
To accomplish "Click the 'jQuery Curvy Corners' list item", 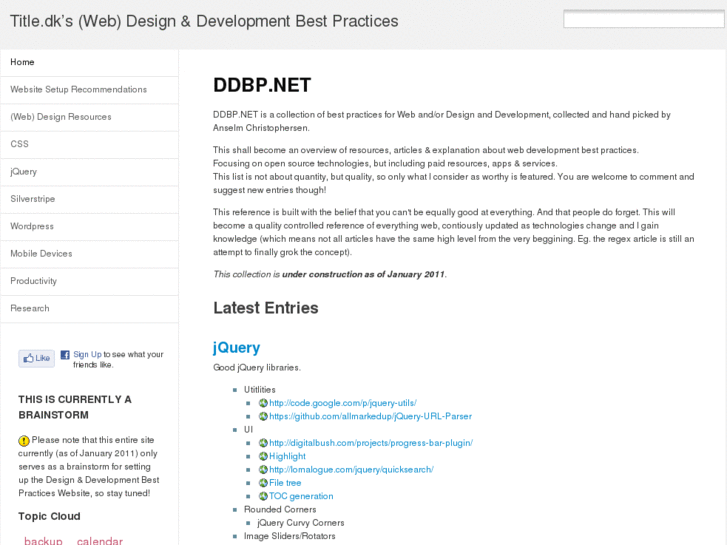I will point(301,523).
